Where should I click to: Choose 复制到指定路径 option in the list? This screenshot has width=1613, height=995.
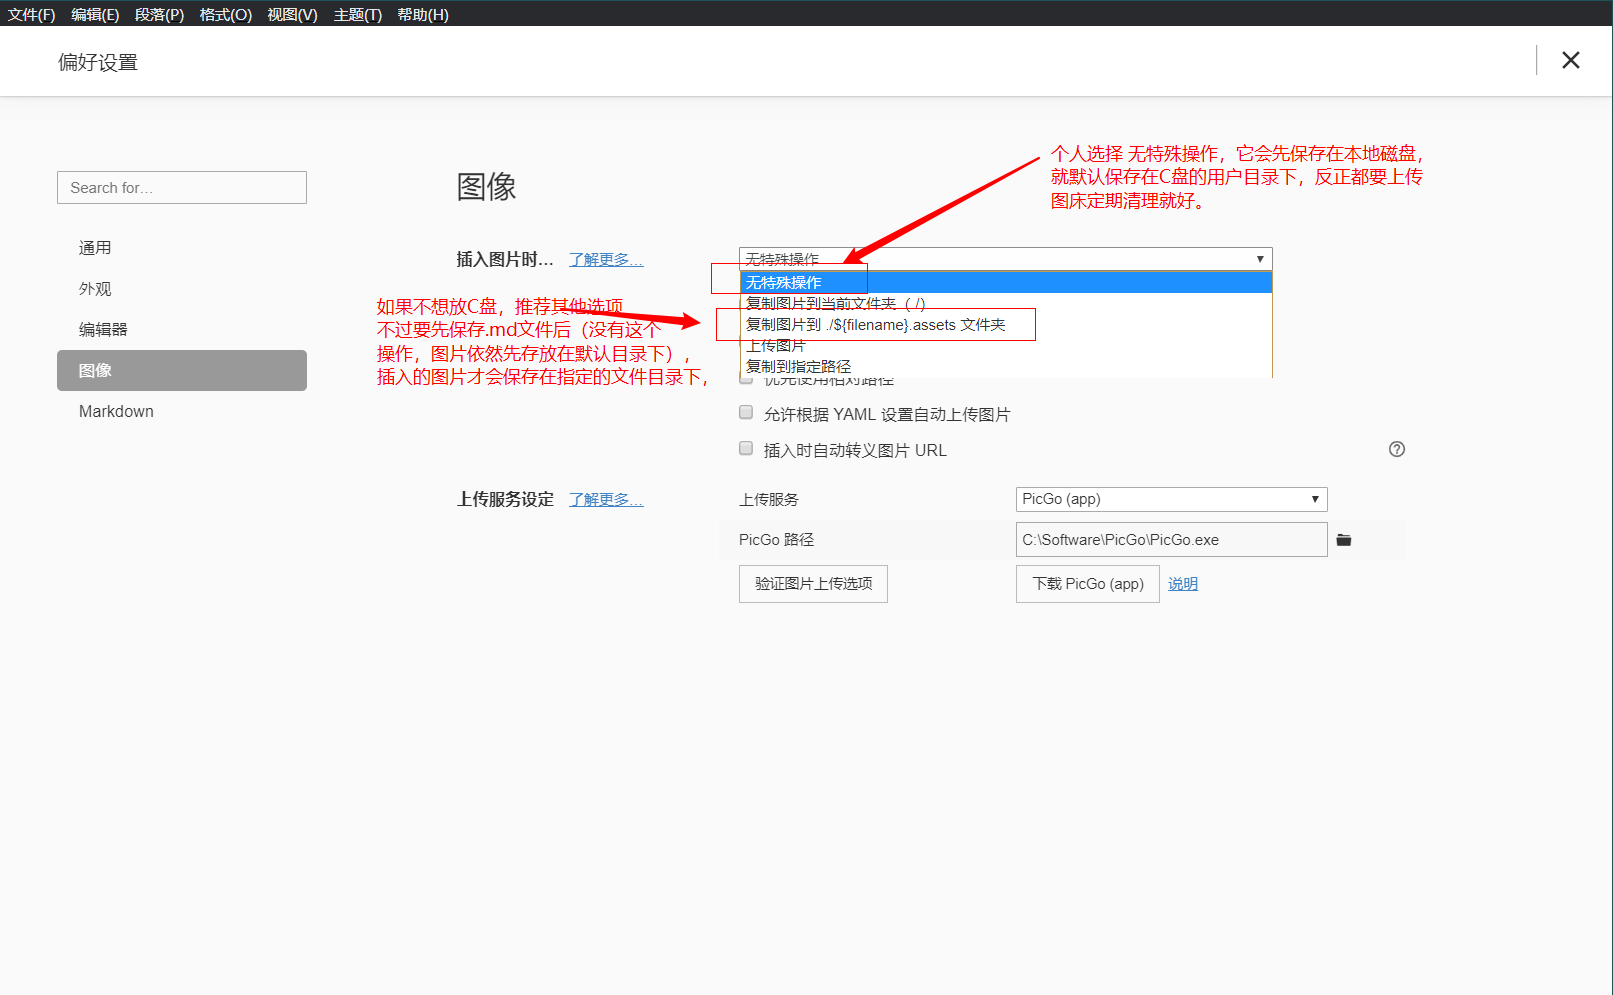coord(1006,367)
